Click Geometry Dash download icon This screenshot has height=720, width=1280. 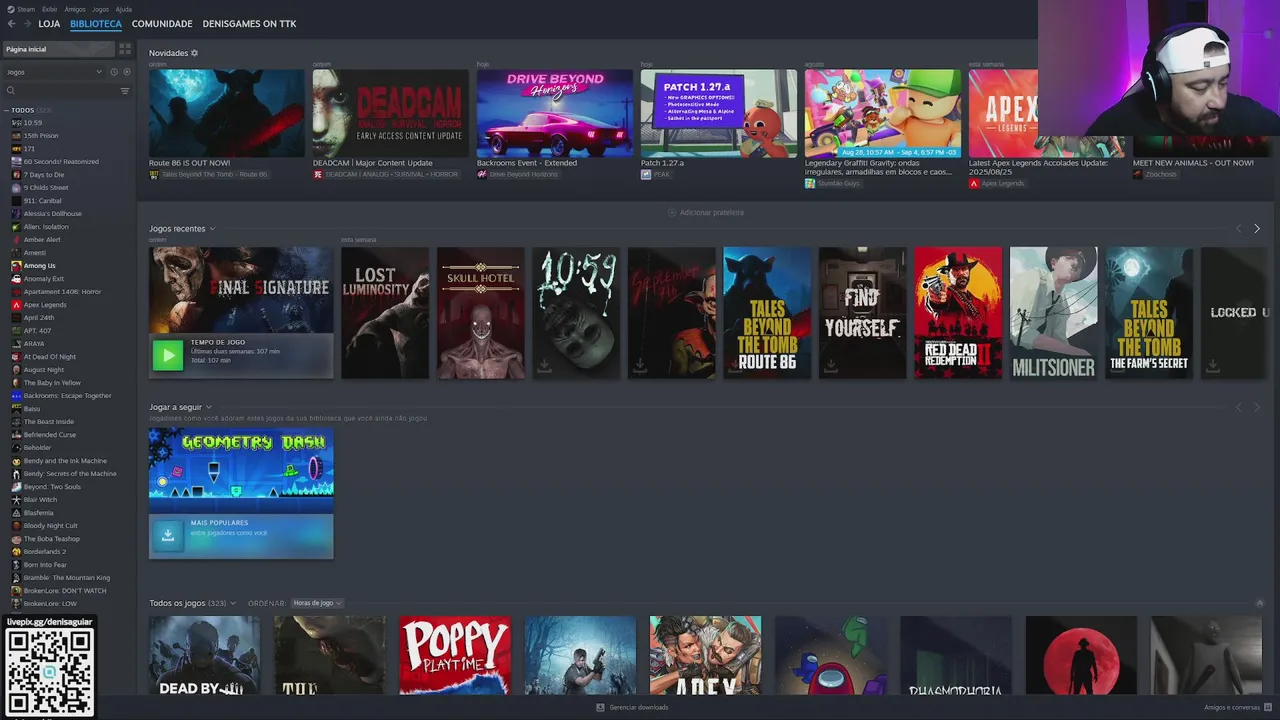(x=168, y=535)
